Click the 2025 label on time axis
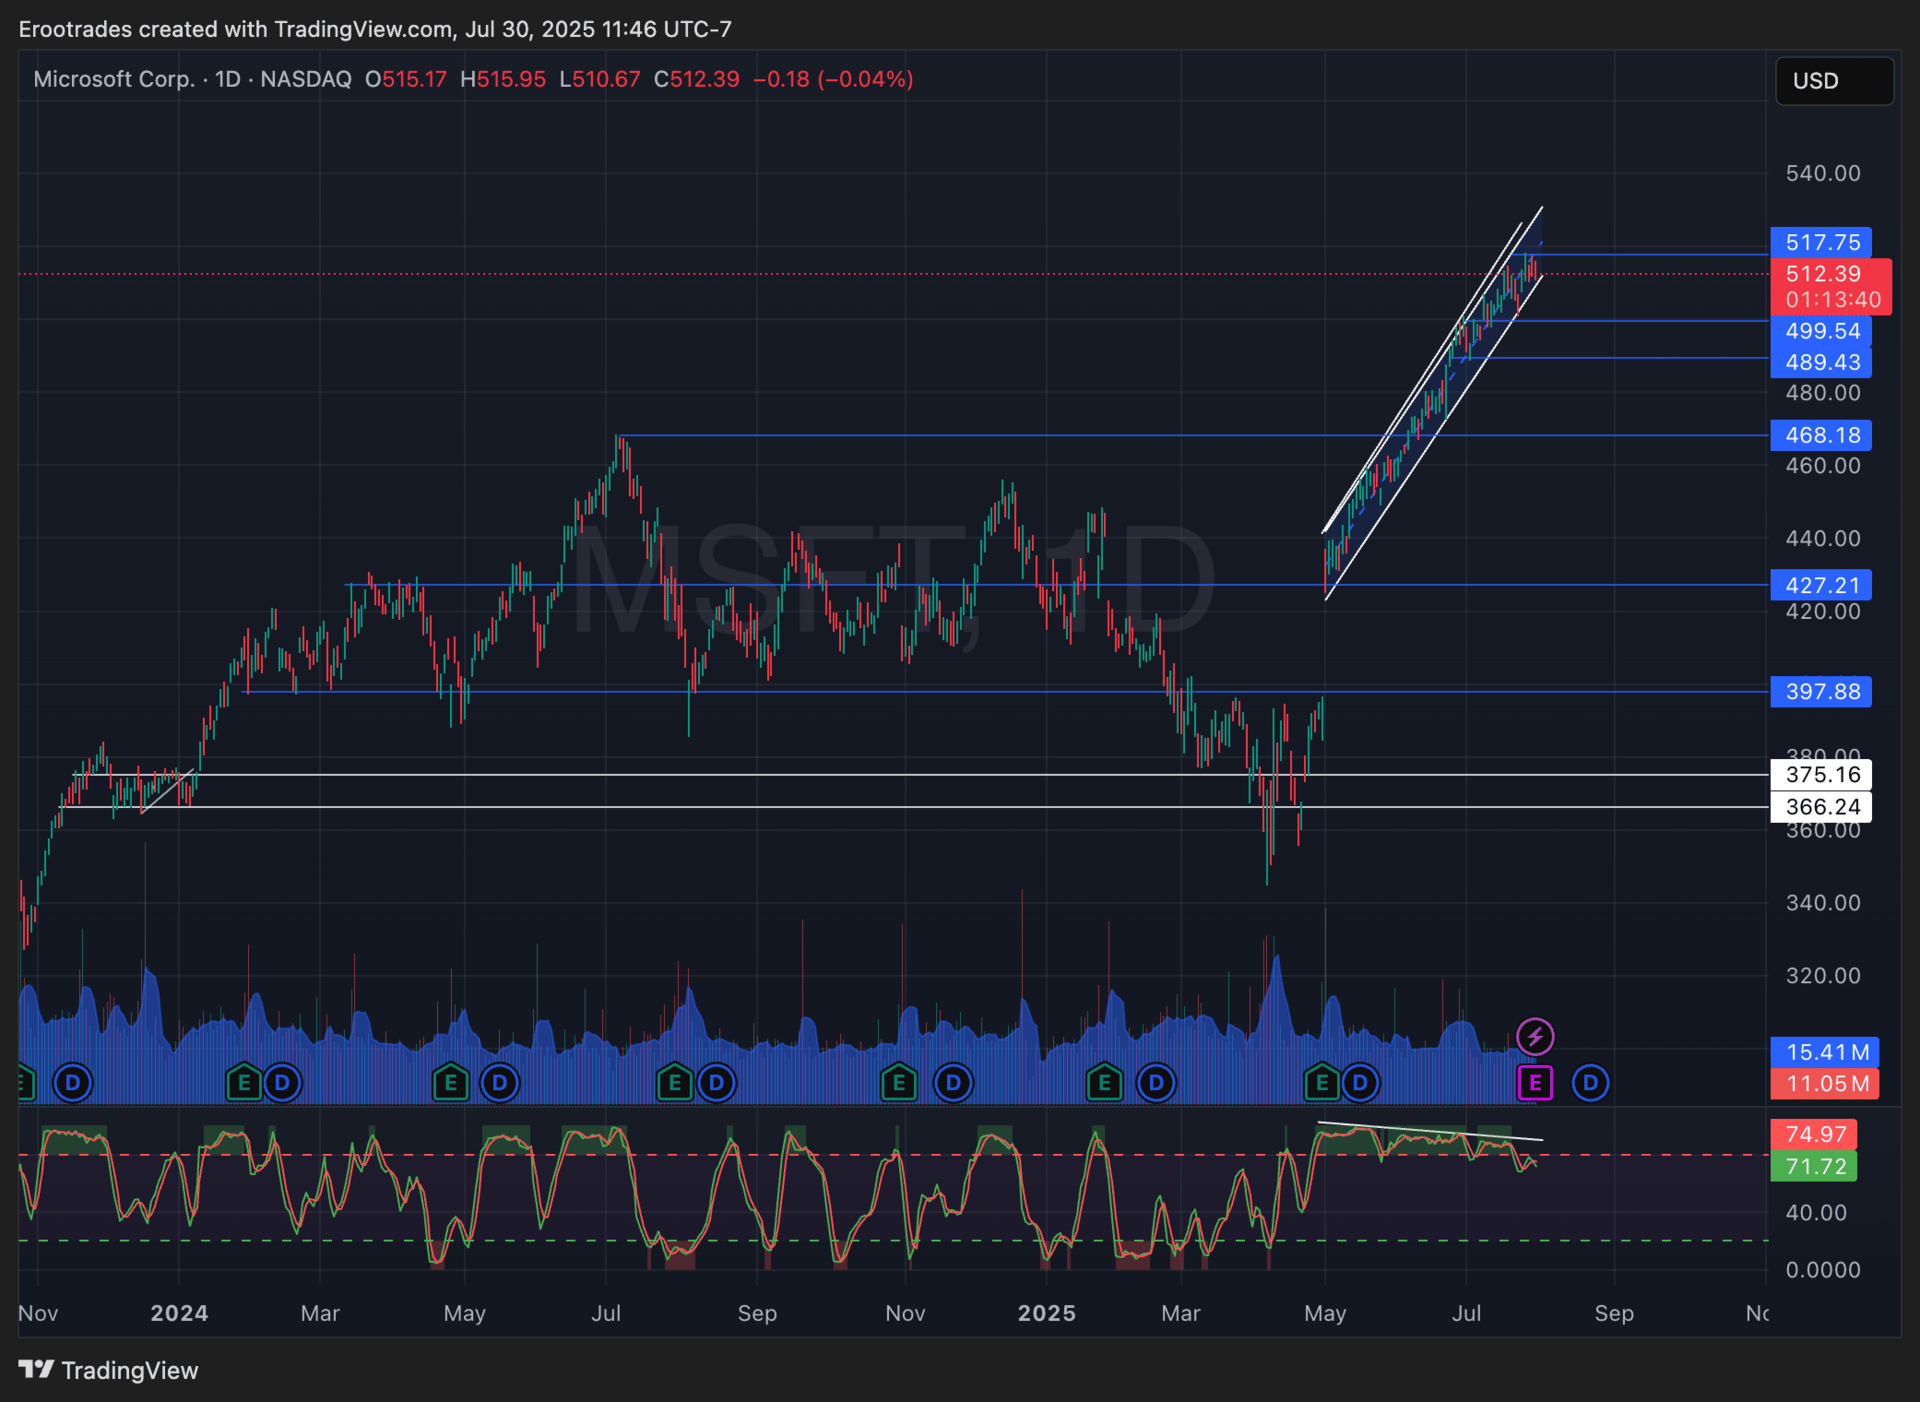This screenshot has height=1402, width=1920. pos(1046,1313)
